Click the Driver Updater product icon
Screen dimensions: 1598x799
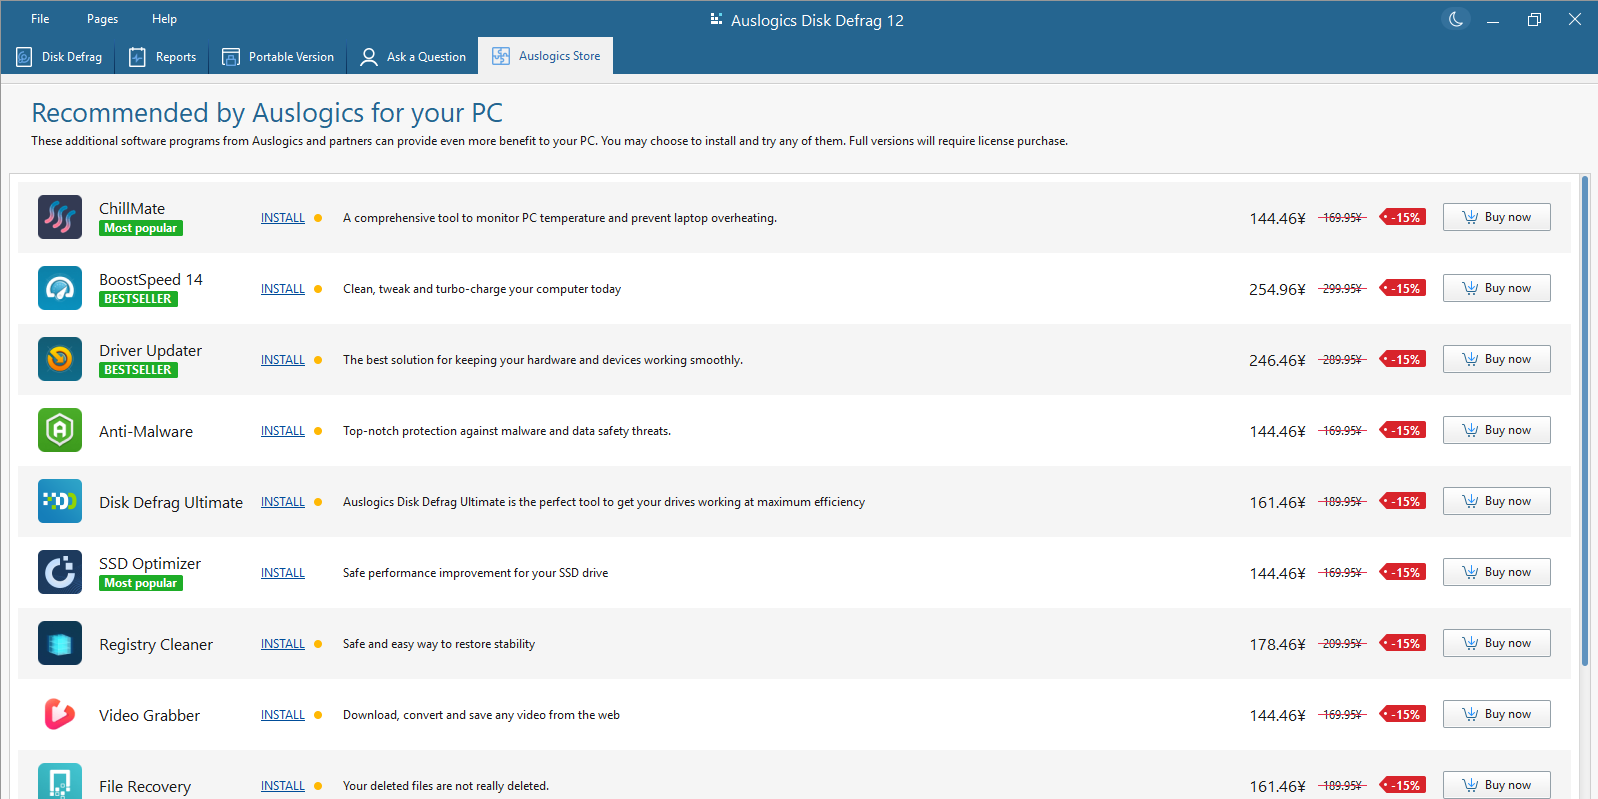point(60,359)
